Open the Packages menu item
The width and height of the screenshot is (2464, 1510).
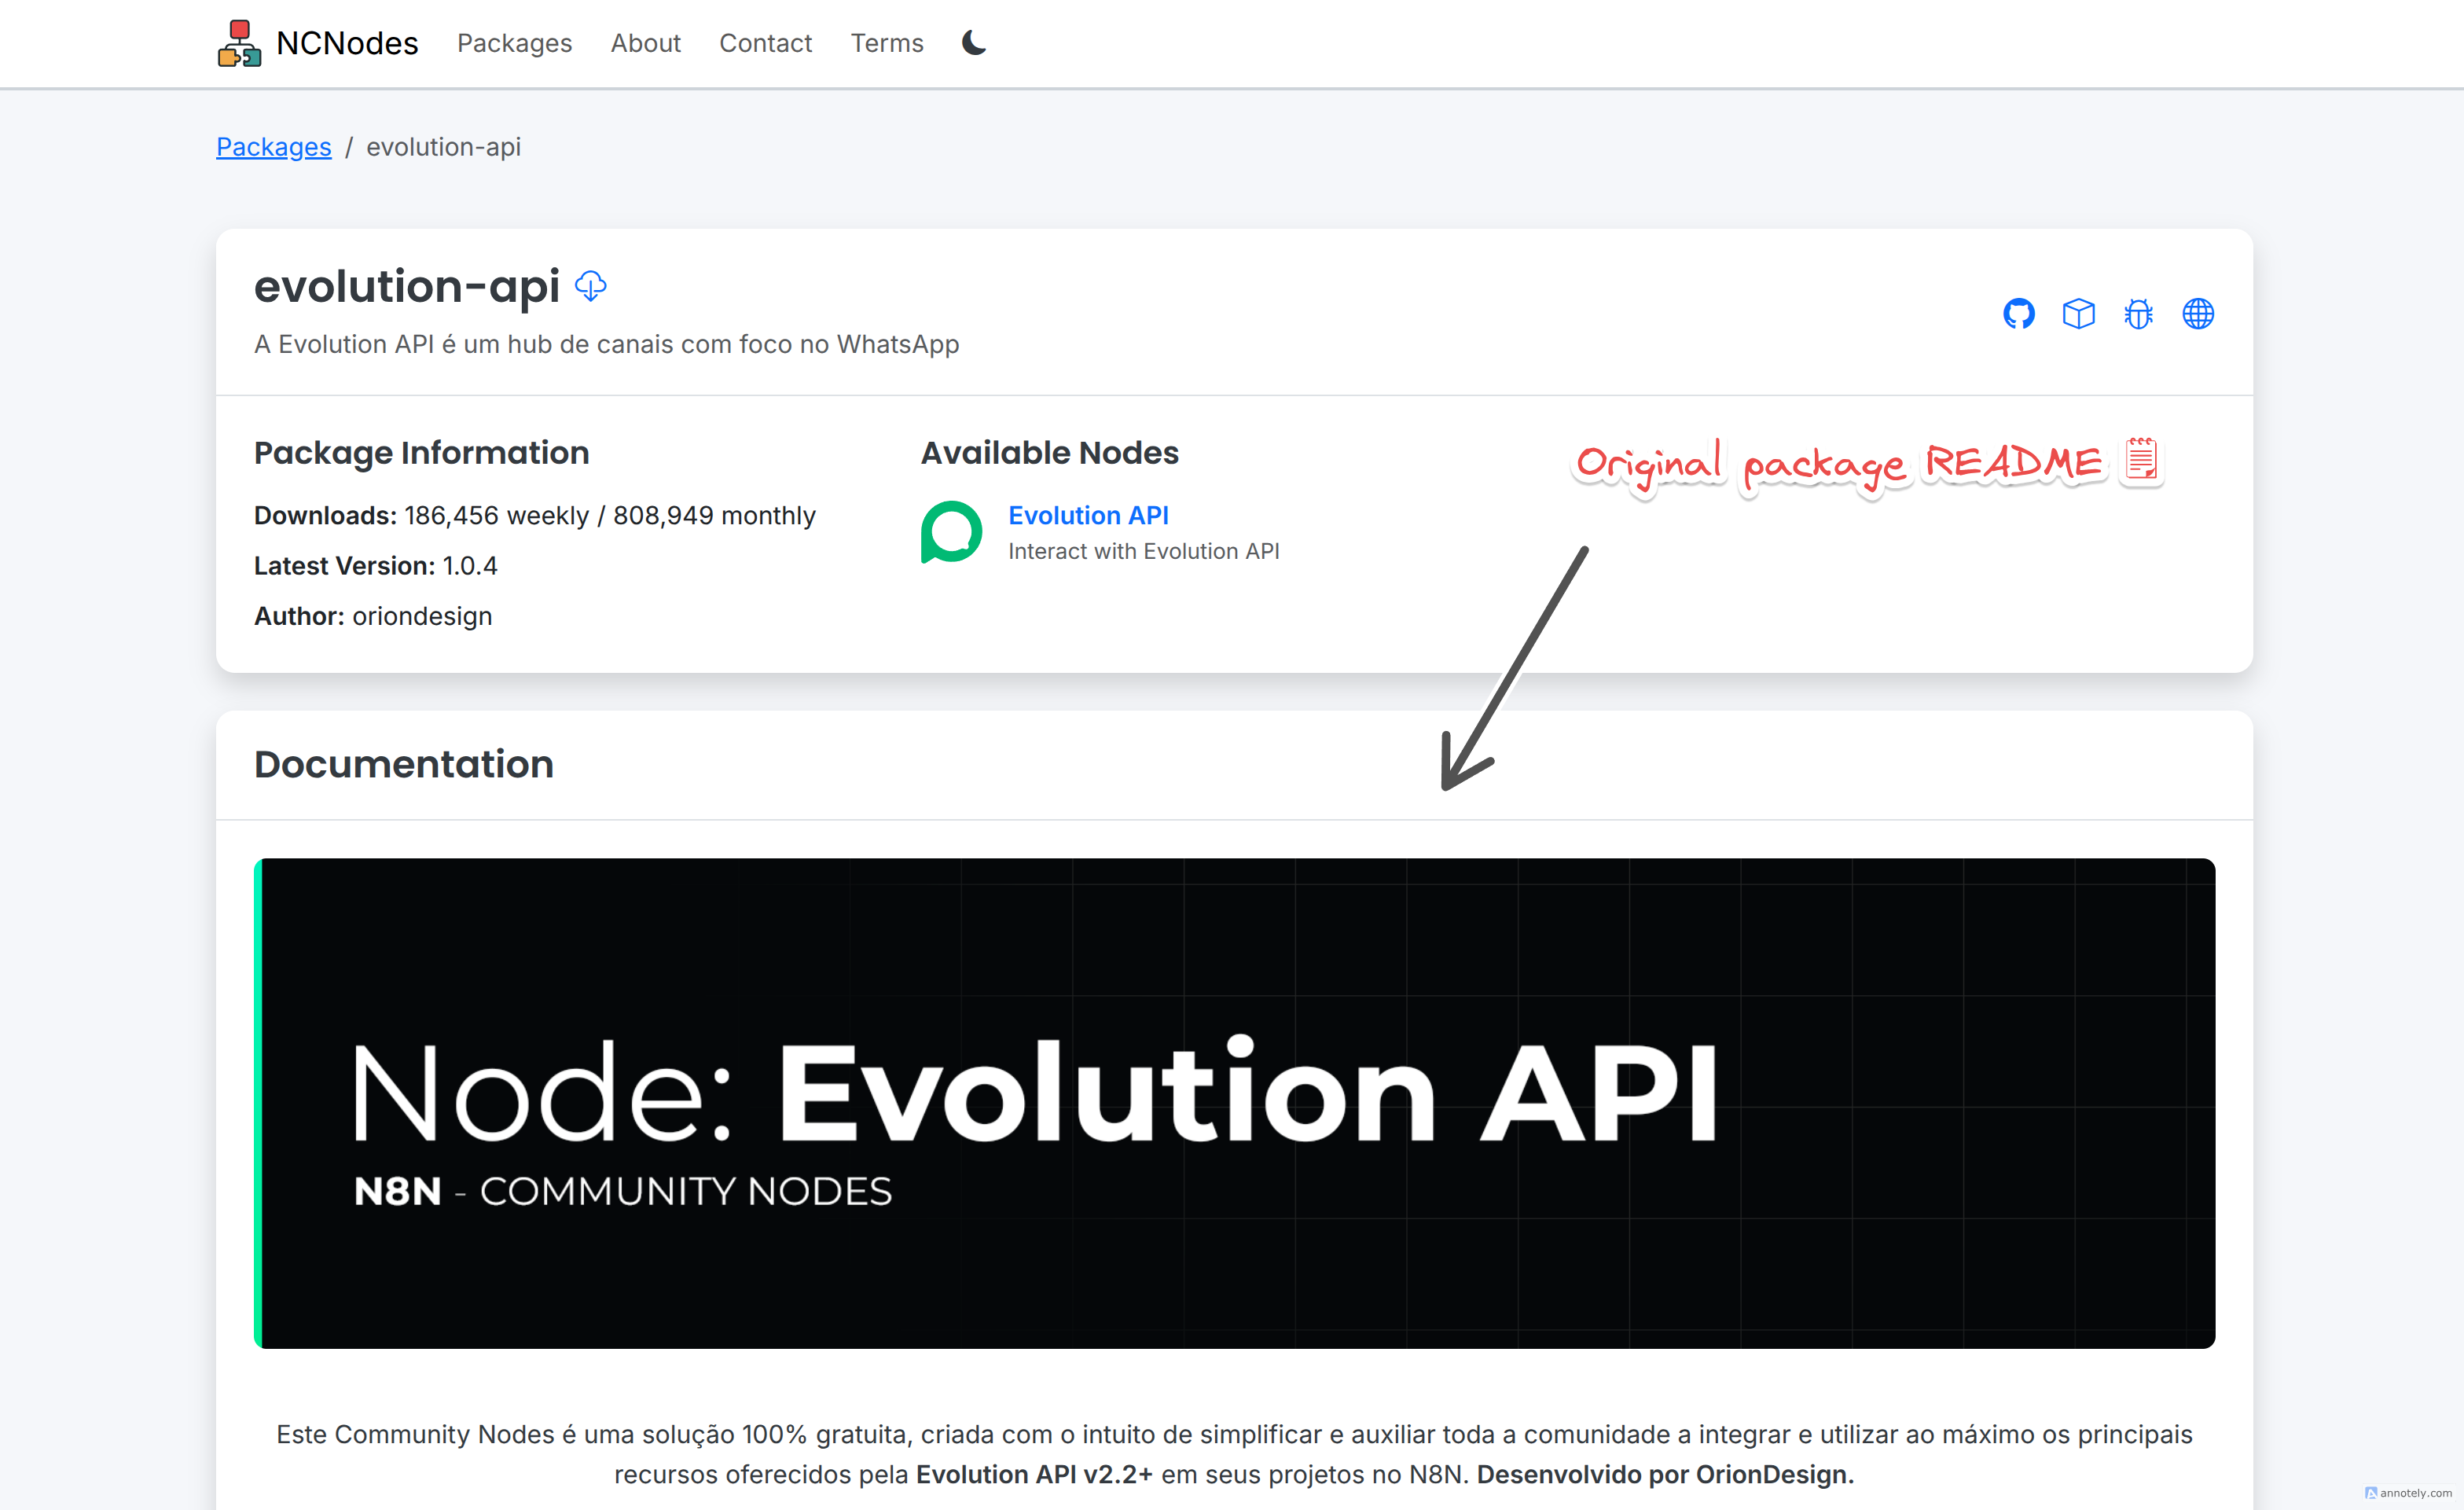pos(514,43)
